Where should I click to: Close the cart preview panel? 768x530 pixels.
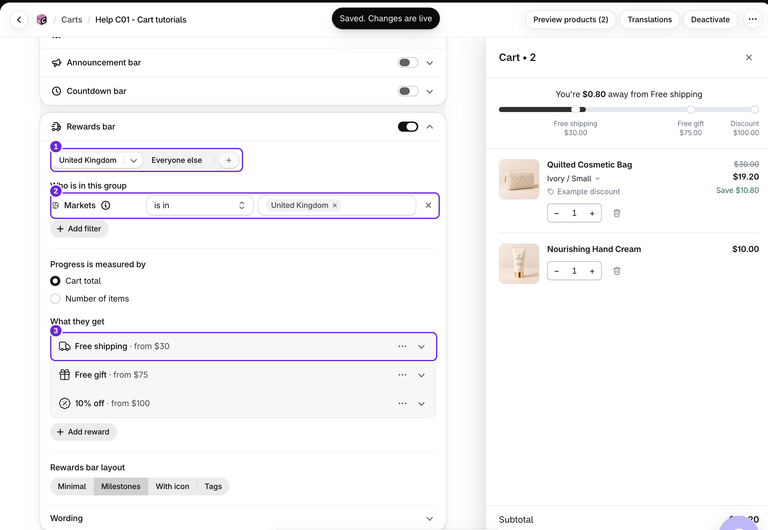pos(748,57)
